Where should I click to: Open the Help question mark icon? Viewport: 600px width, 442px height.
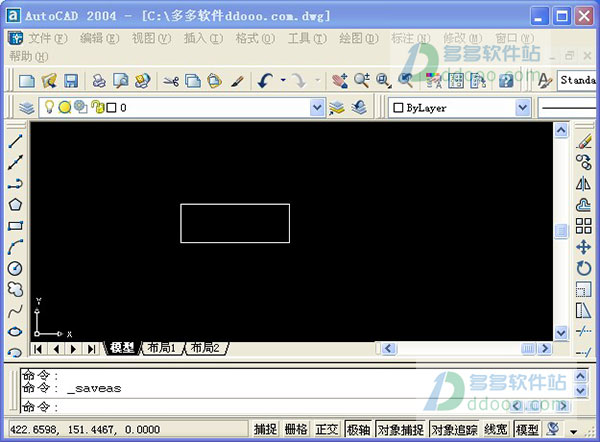[x=506, y=81]
